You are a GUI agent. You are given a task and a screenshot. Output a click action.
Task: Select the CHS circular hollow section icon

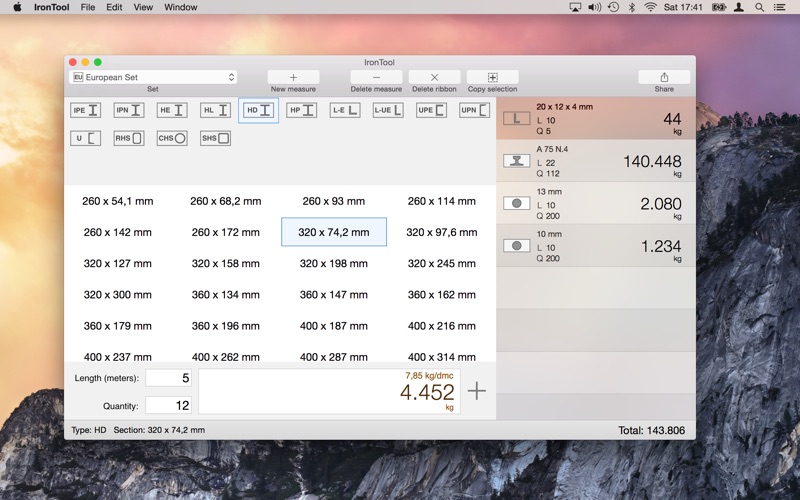[171, 138]
